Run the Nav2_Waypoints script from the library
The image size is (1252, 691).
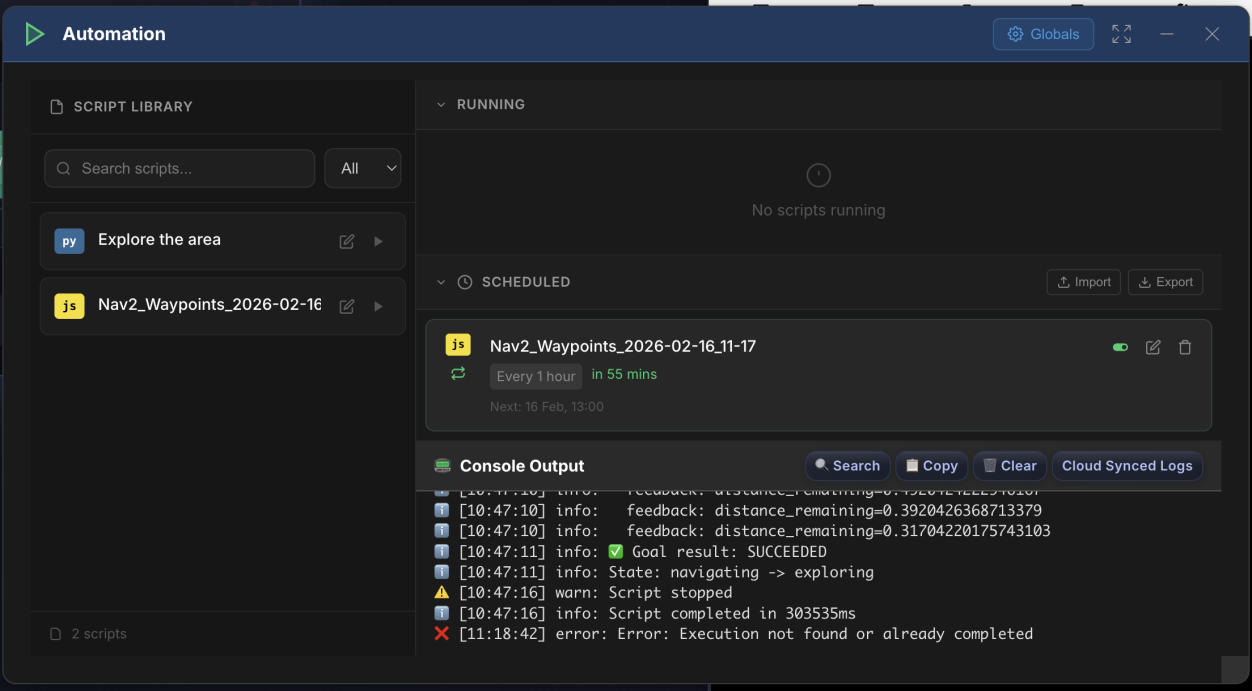(378, 306)
